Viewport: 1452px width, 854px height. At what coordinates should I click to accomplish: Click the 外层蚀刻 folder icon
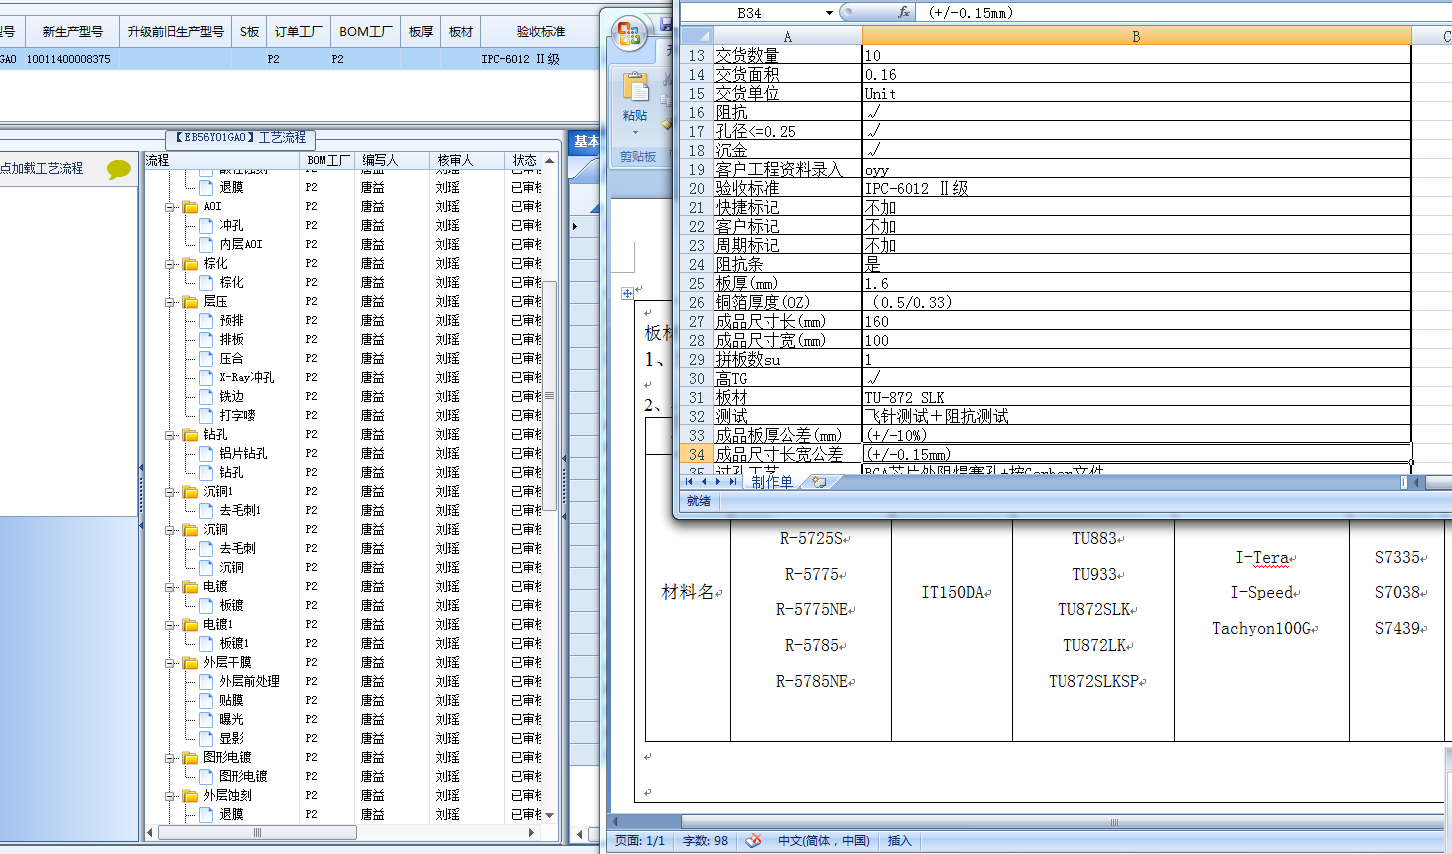pos(190,796)
